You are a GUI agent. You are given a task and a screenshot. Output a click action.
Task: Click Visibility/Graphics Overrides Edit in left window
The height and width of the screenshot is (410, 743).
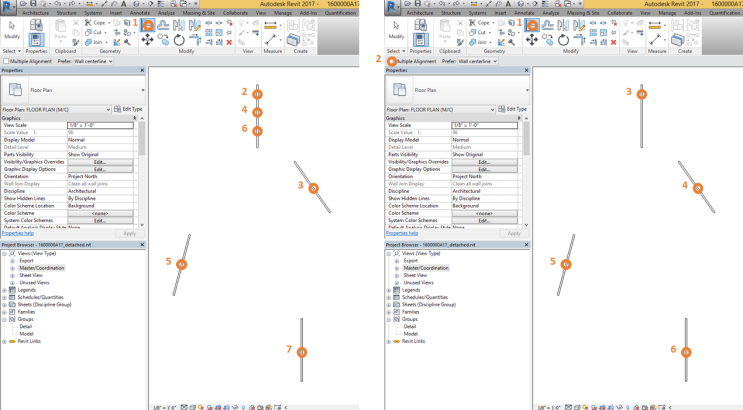(100, 162)
